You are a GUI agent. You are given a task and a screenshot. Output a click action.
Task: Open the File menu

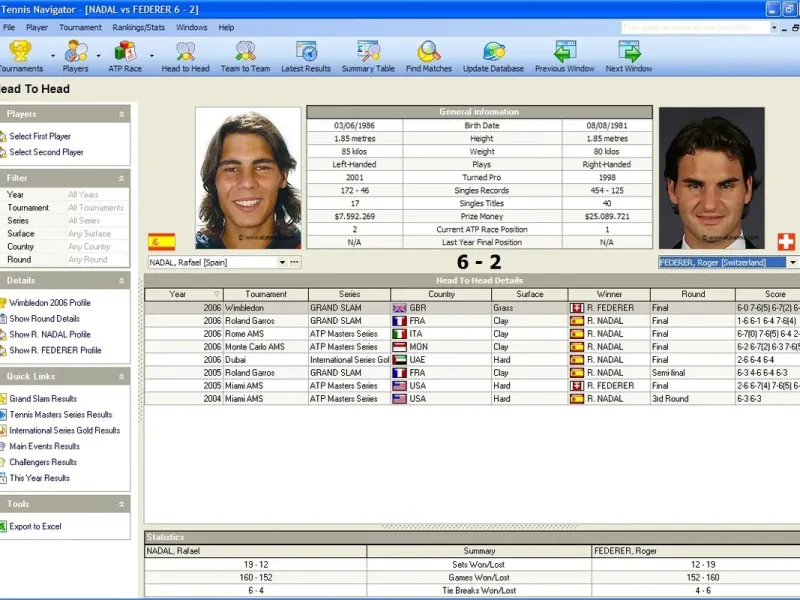point(9,28)
